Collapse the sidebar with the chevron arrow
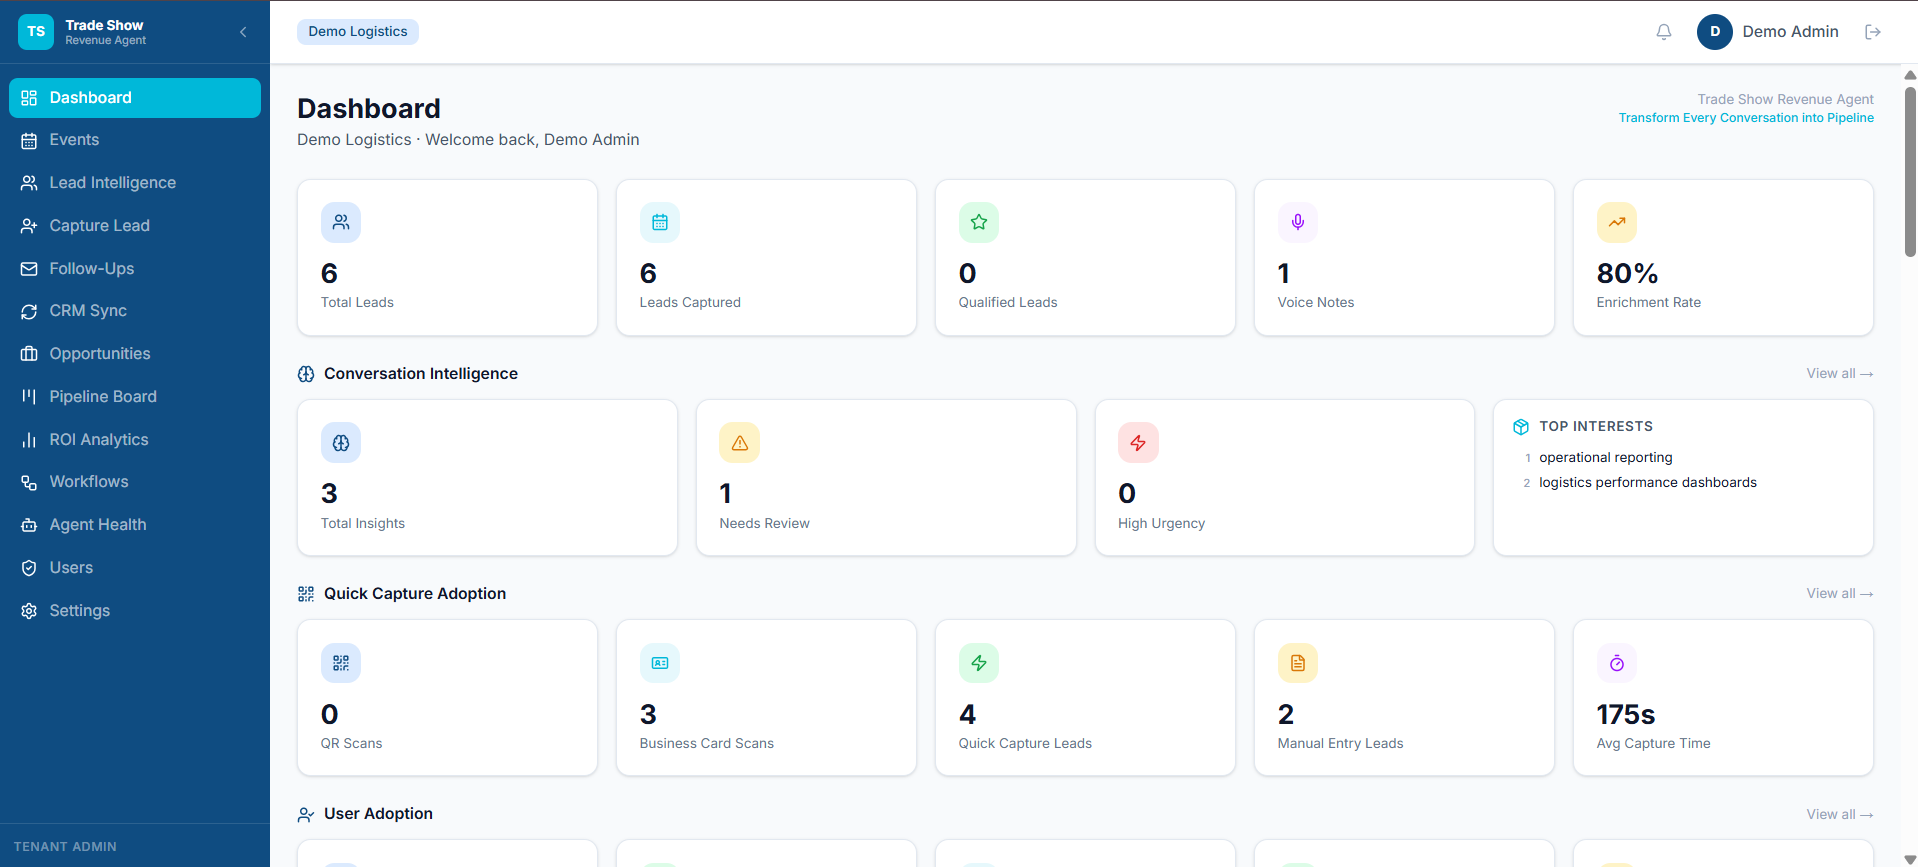 click(243, 32)
